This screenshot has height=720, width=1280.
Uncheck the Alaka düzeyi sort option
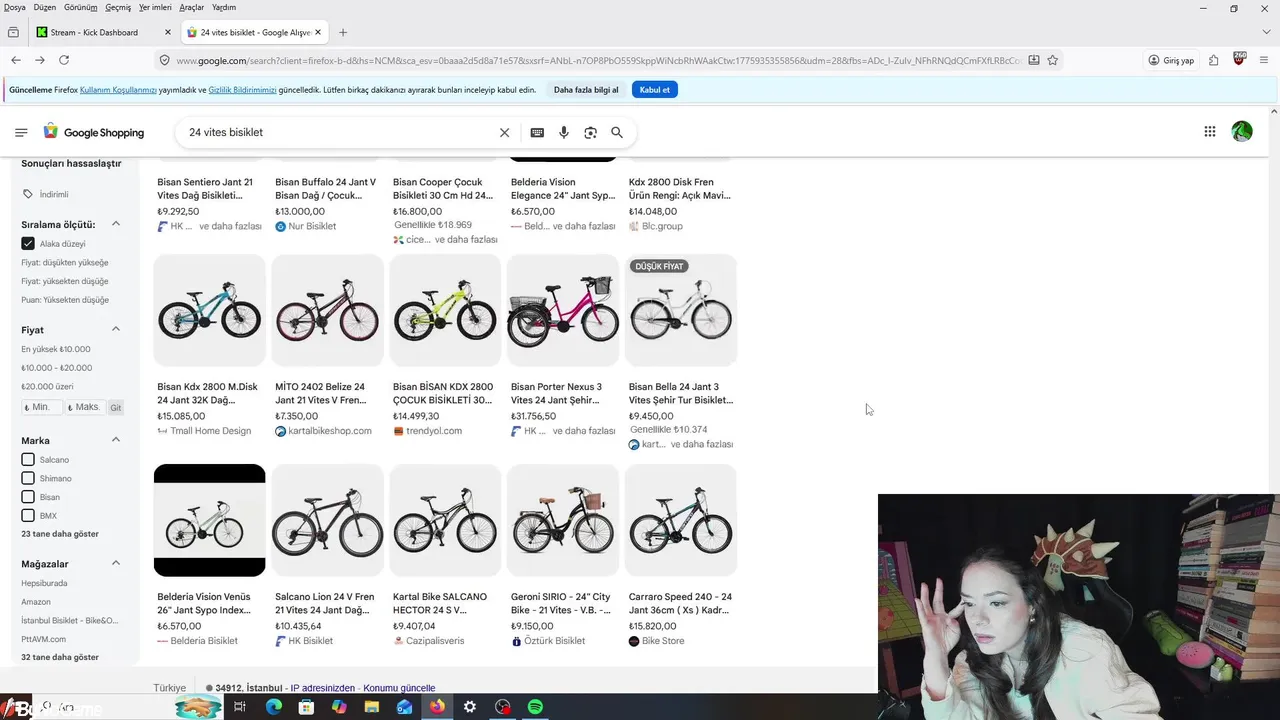(x=28, y=244)
